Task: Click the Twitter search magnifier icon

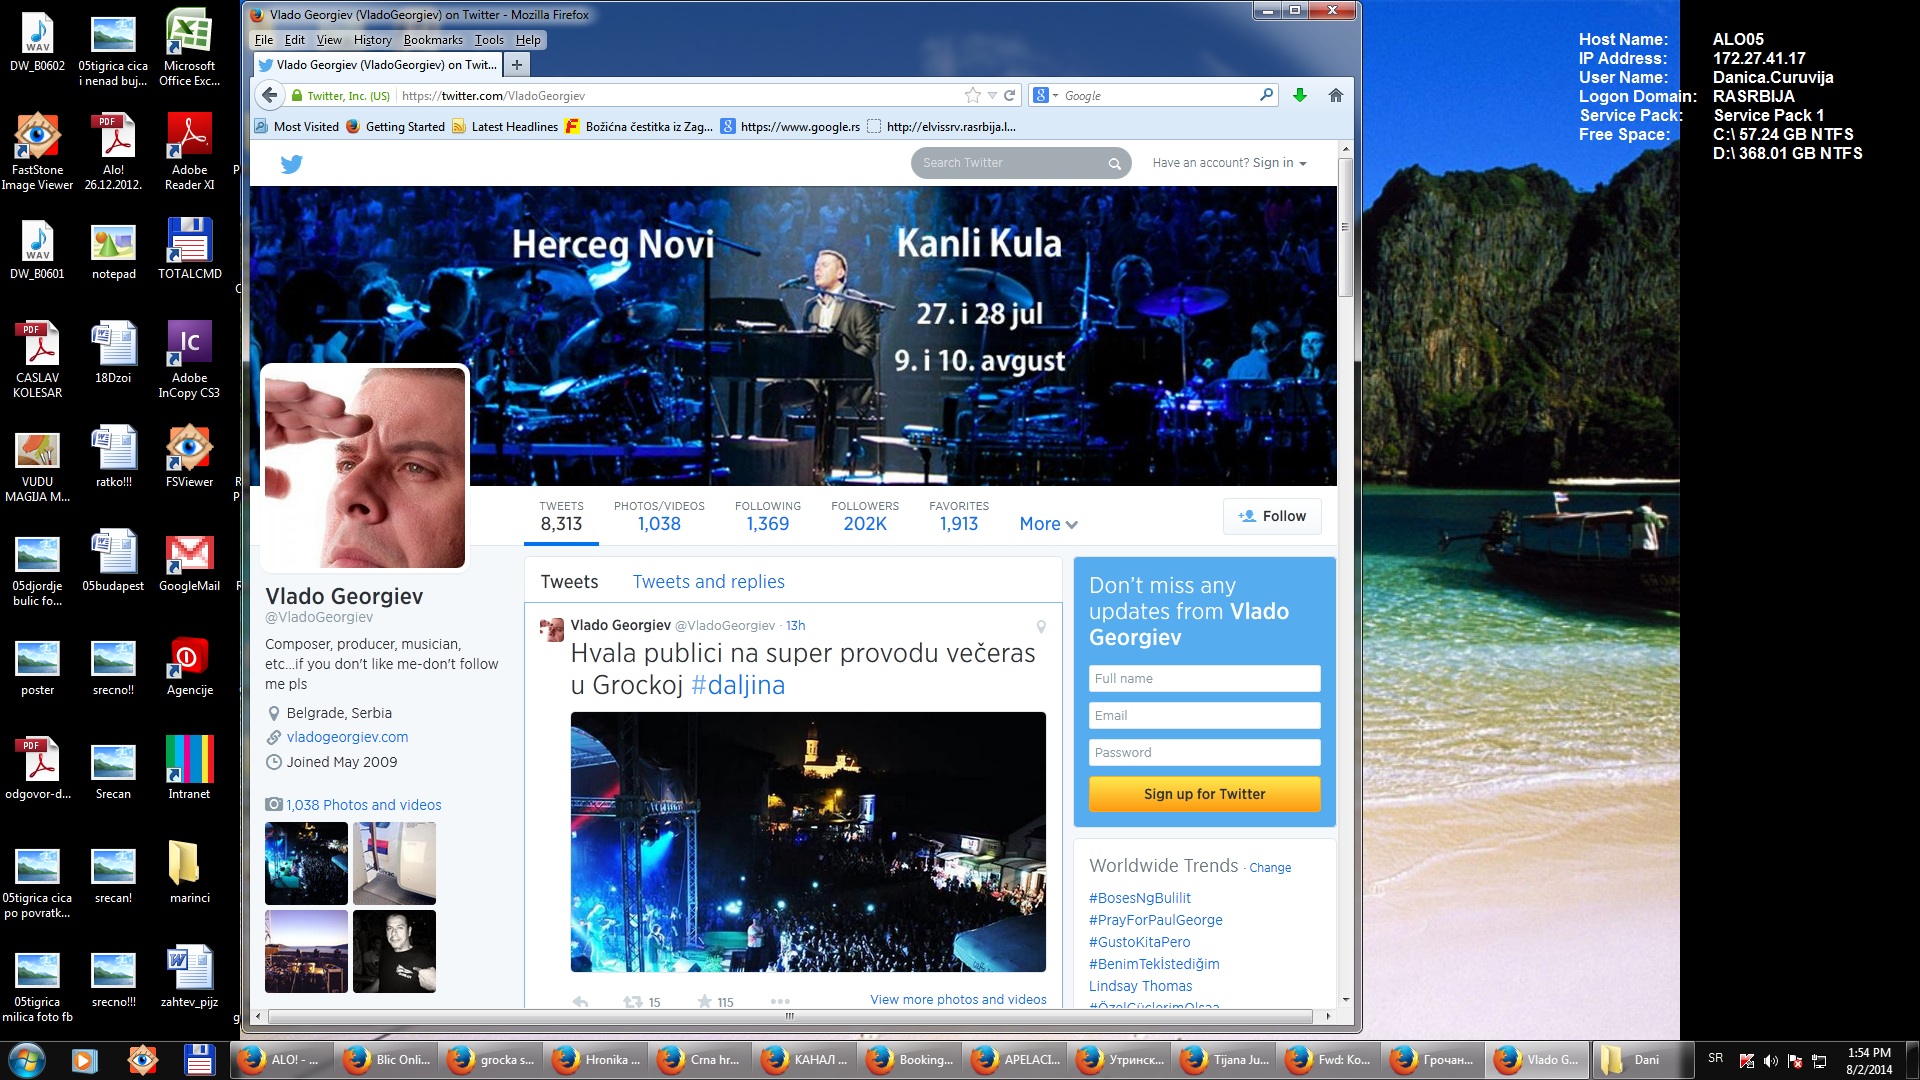Action: 1114,164
